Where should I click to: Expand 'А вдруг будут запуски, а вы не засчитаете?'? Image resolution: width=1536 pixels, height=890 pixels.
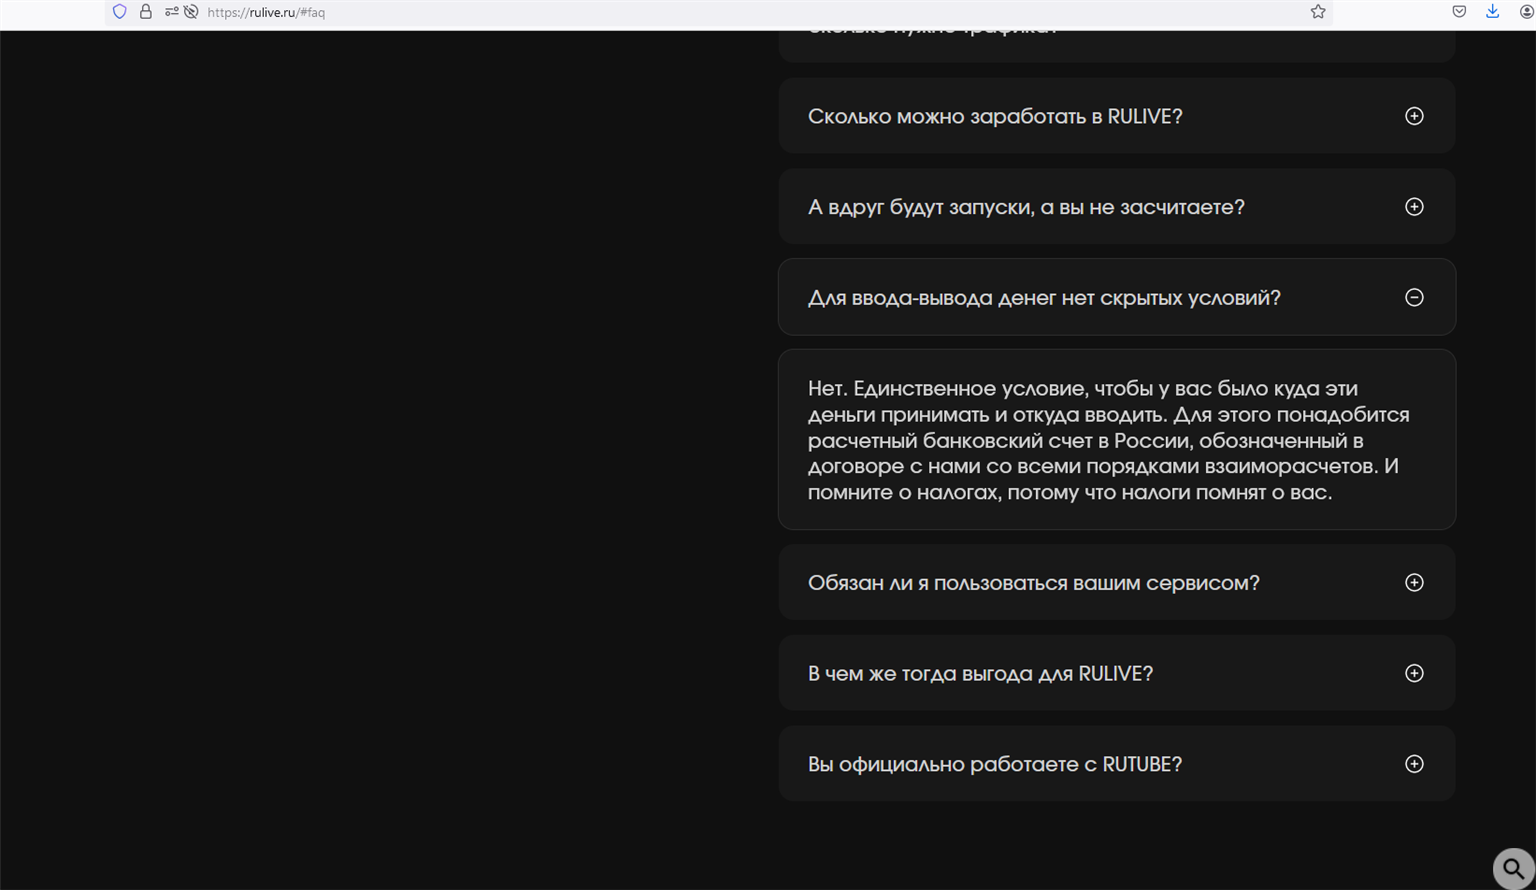(x=1117, y=207)
